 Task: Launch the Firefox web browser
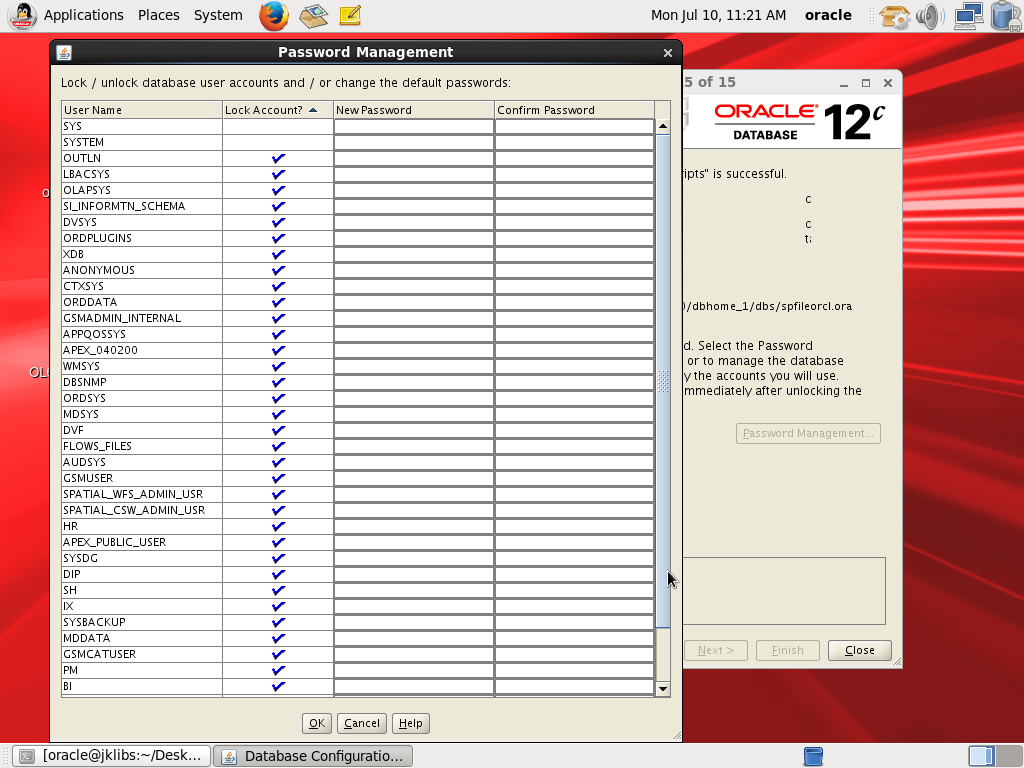(x=273, y=15)
